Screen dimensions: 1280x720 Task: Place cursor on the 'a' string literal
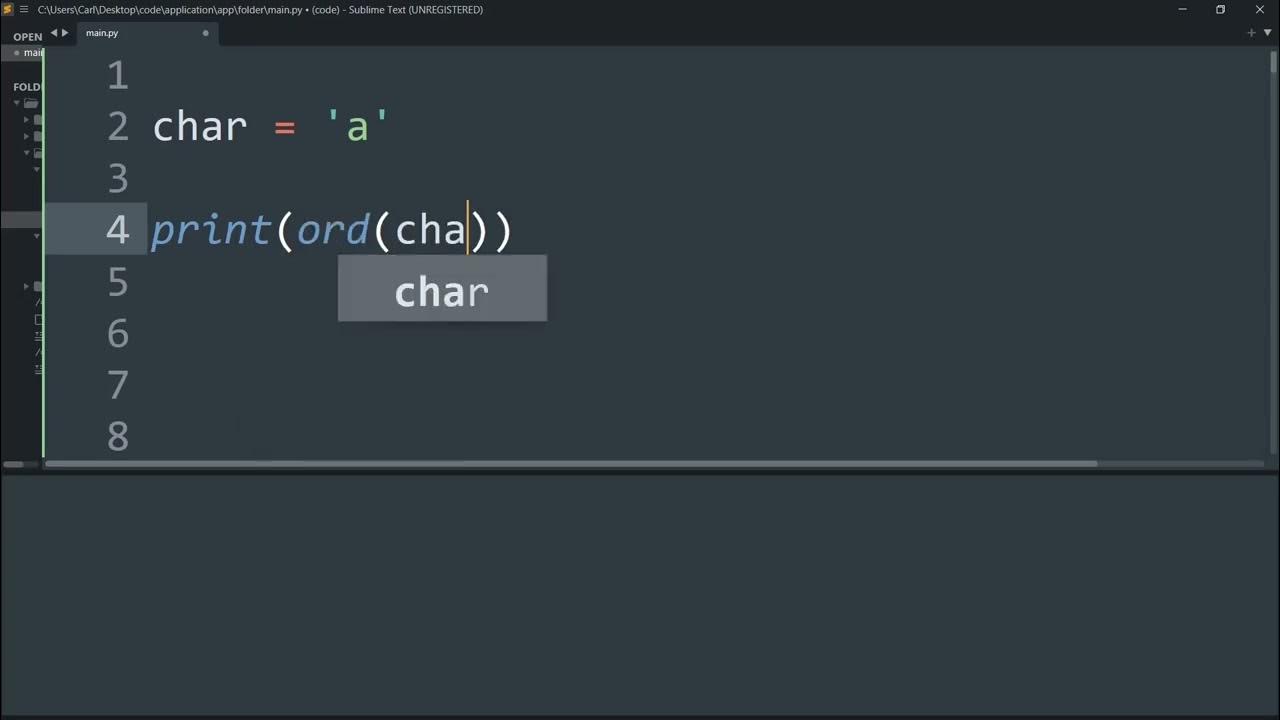(357, 128)
